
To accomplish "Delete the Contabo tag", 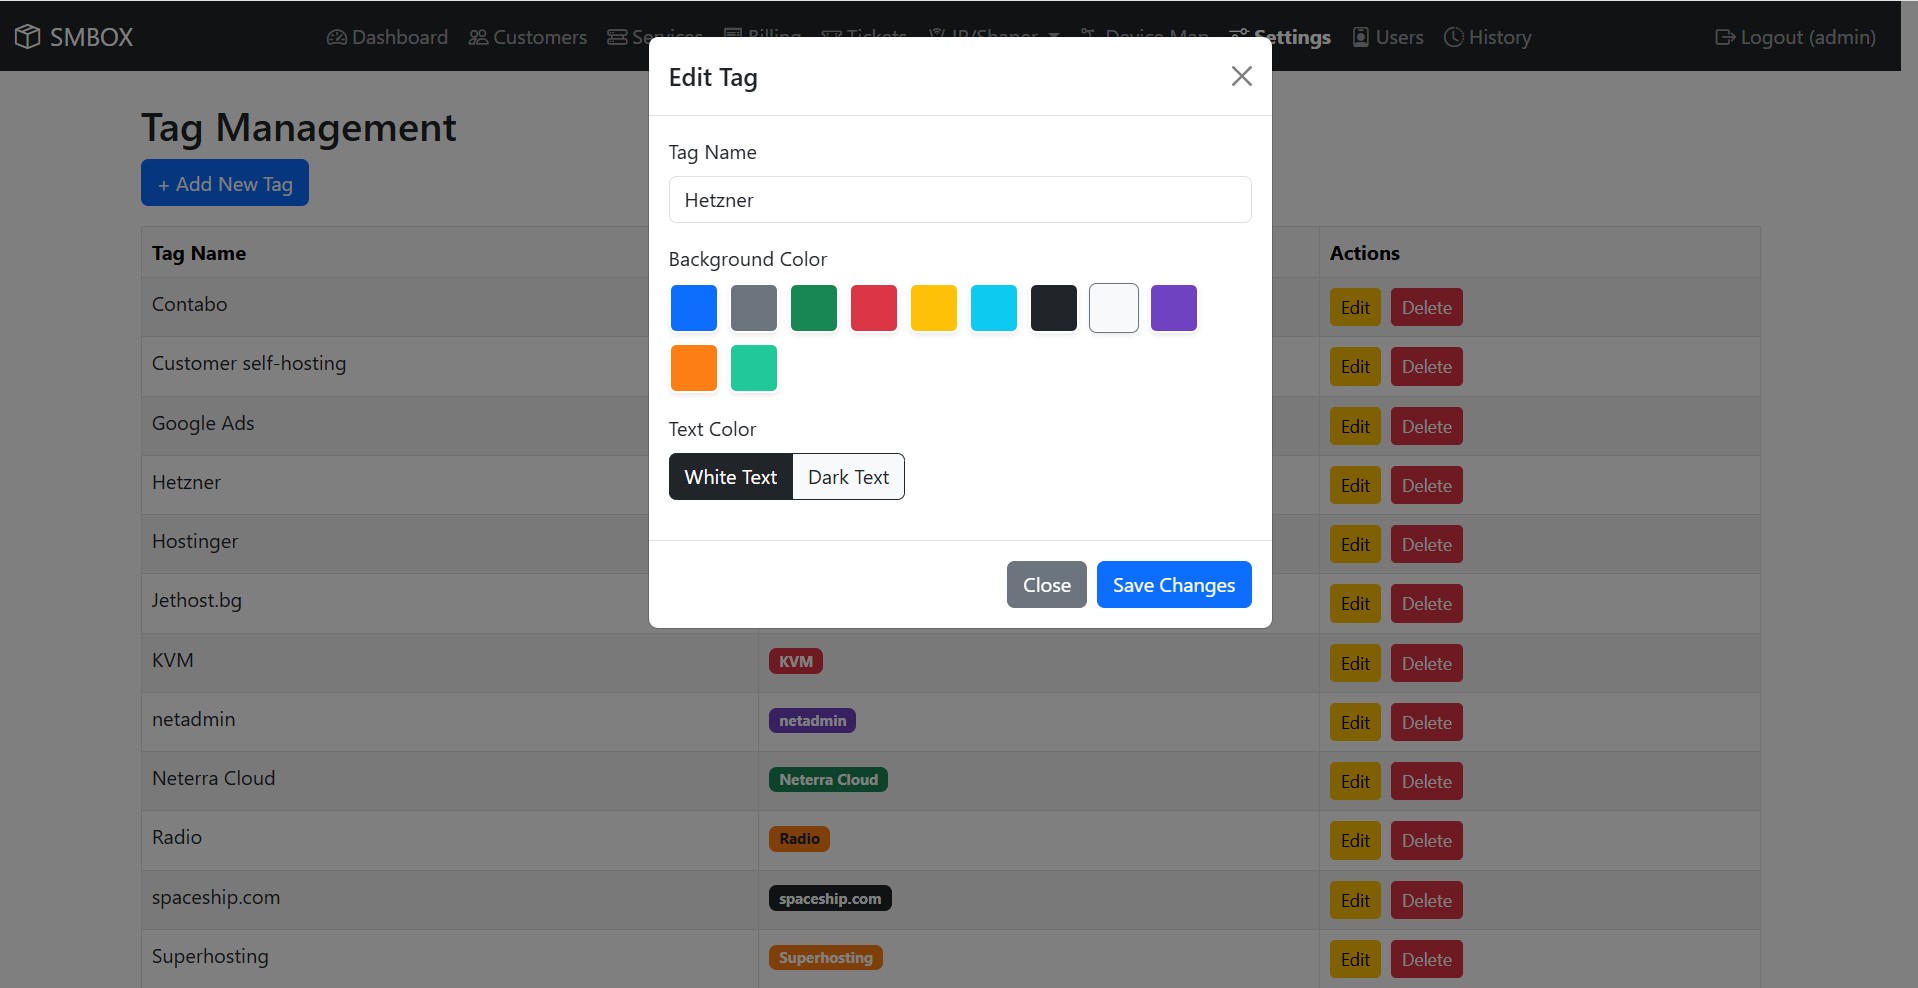I will point(1427,308).
